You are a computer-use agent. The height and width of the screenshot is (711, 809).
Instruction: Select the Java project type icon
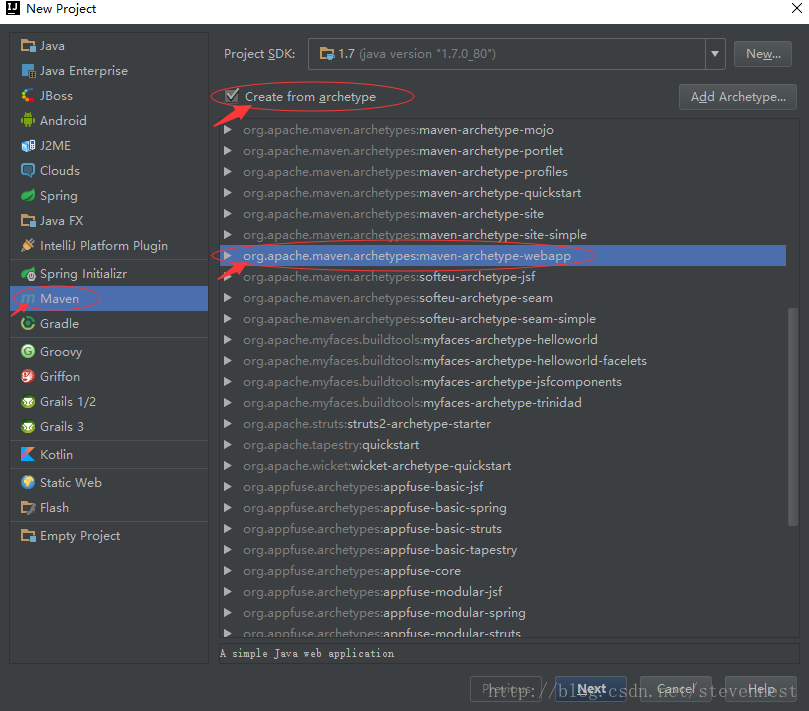click(x=28, y=45)
